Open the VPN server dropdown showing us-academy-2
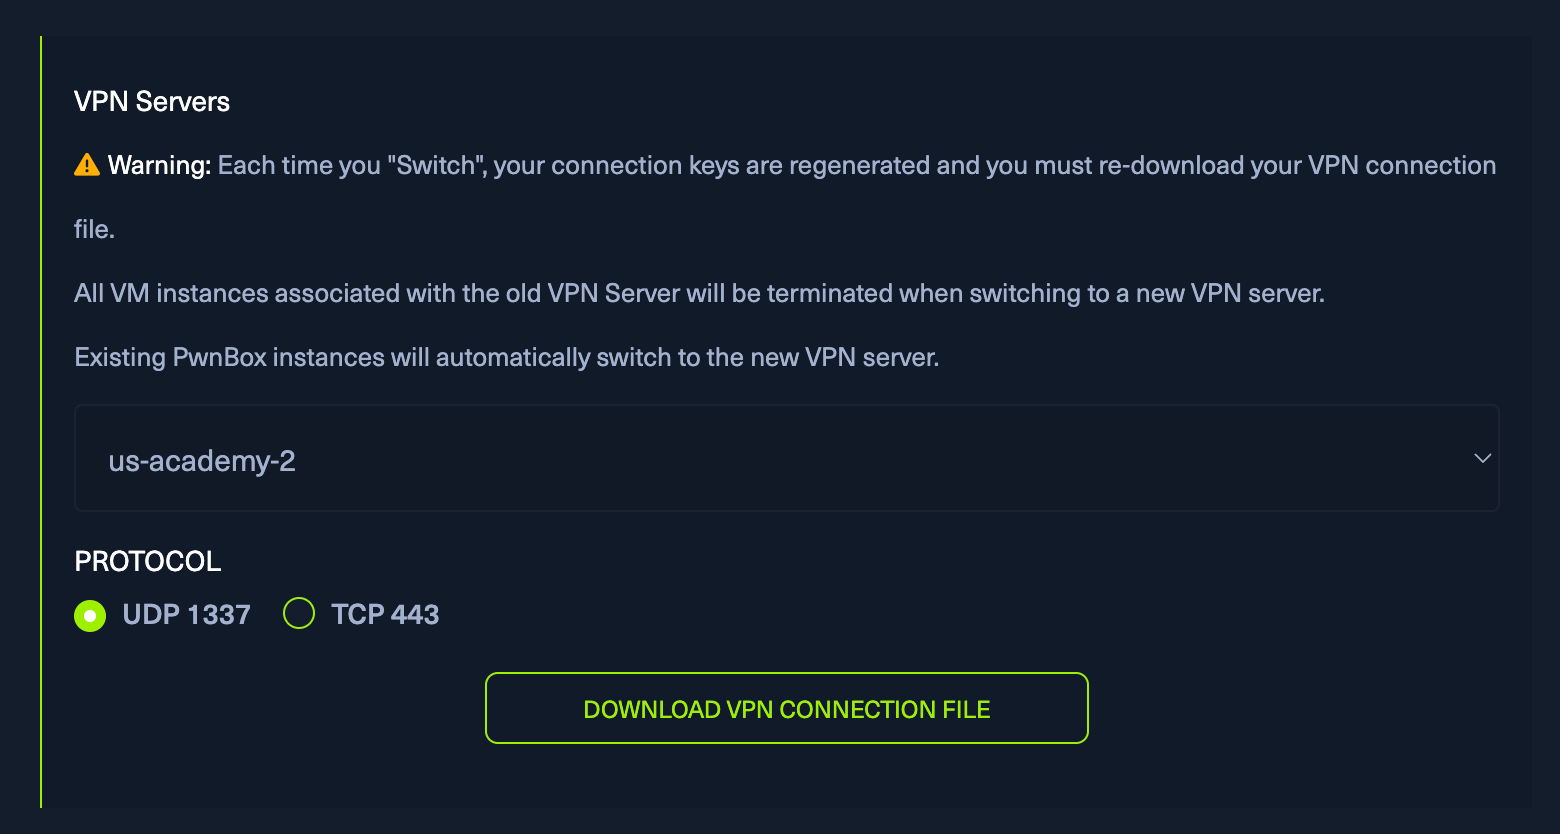The image size is (1560, 834). point(786,459)
